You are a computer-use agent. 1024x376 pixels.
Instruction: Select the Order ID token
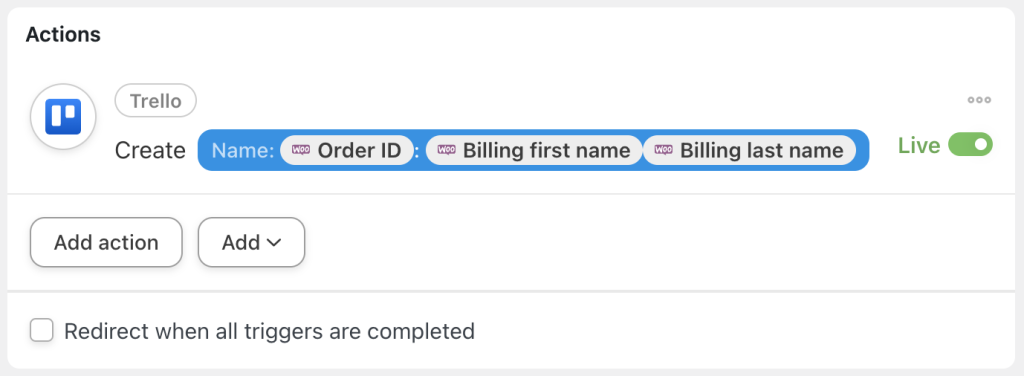(x=347, y=150)
